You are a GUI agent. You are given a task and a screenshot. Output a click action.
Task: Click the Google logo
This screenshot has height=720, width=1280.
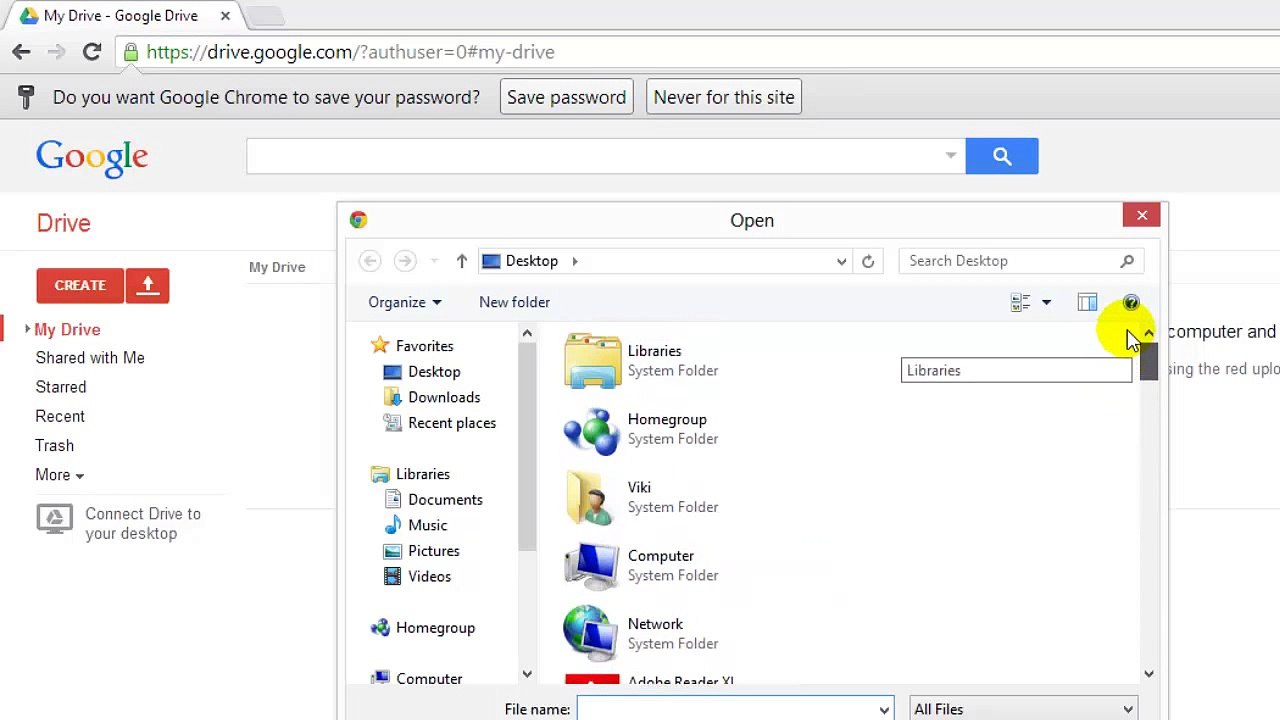coord(92,158)
